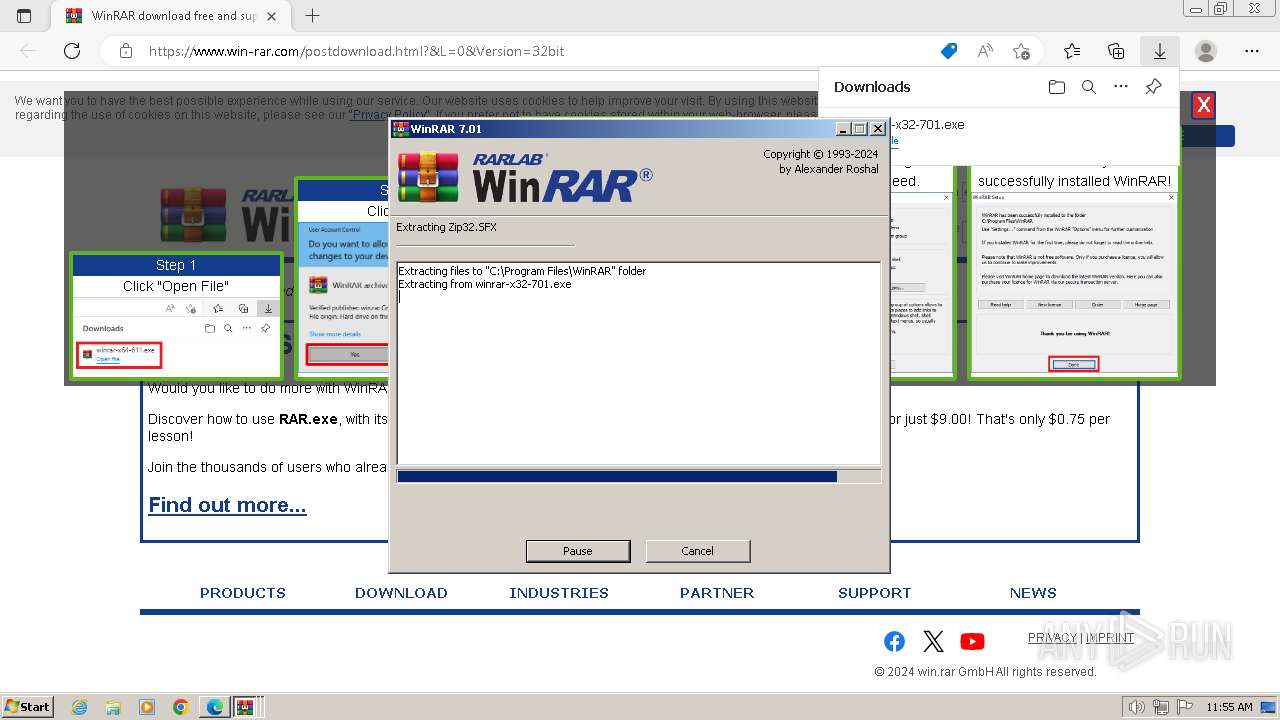Open the SUPPORT menu
The width and height of the screenshot is (1280, 720).
point(875,593)
